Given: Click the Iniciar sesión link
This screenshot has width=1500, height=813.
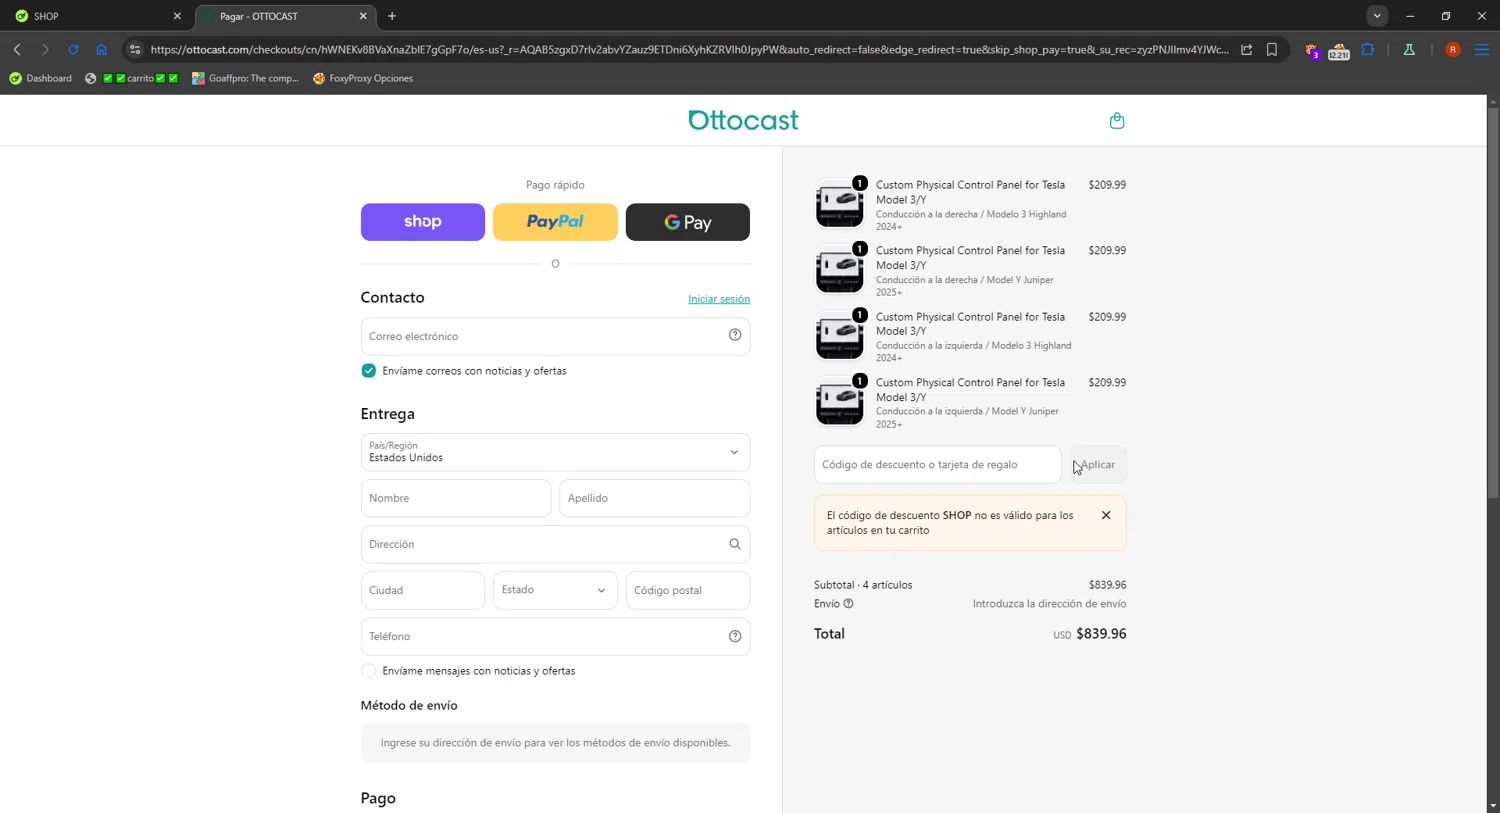Looking at the screenshot, I should coord(719,299).
